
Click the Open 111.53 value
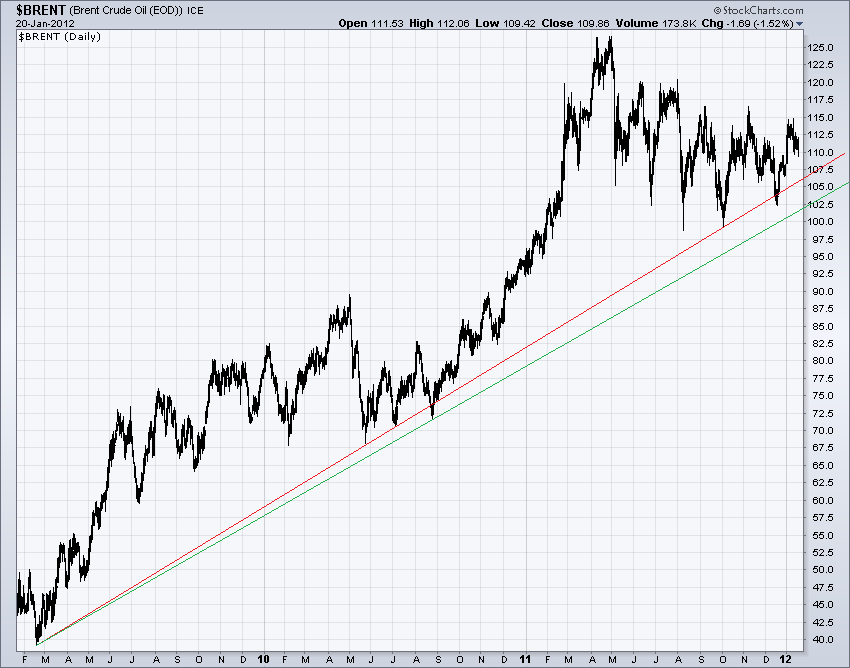371,23
